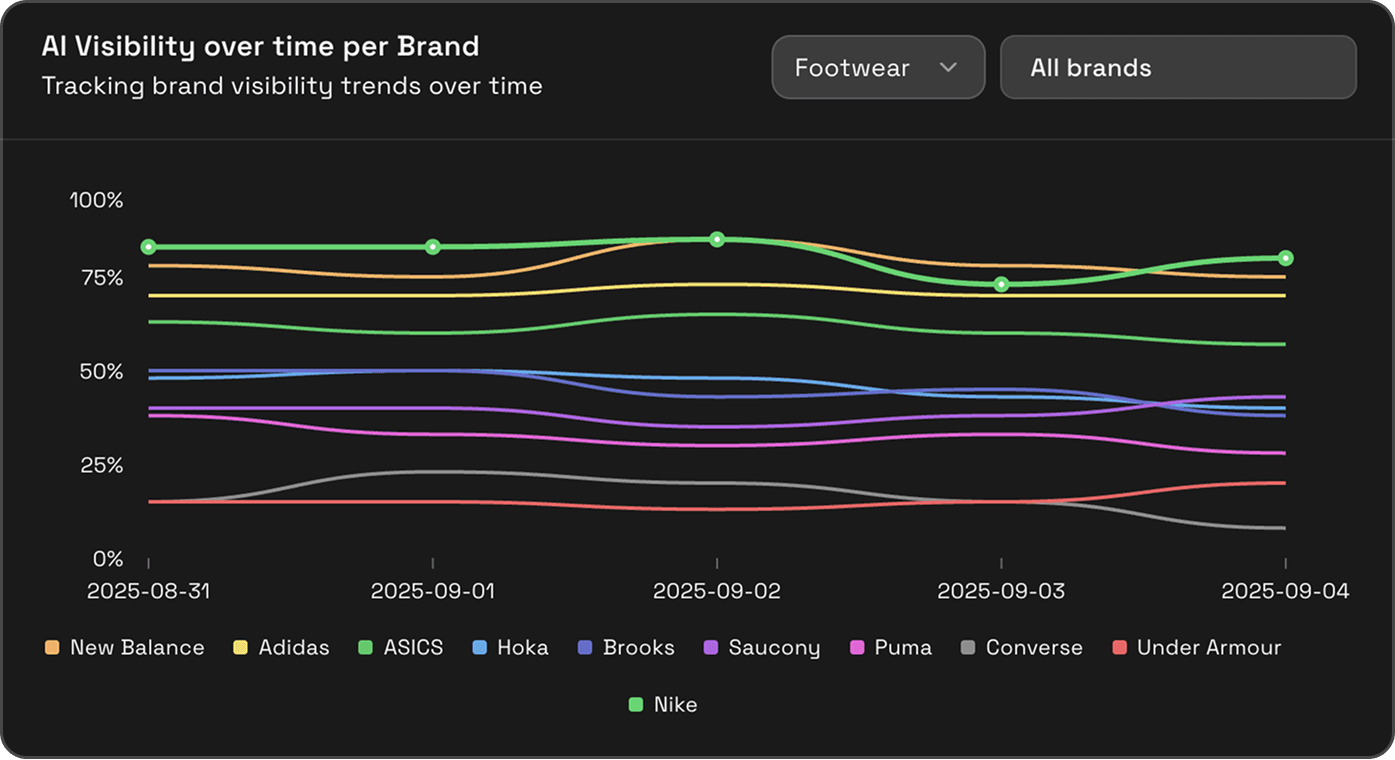
Task: Click Nike data point on 2025-09-04
Action: [x=1286, y=258]
